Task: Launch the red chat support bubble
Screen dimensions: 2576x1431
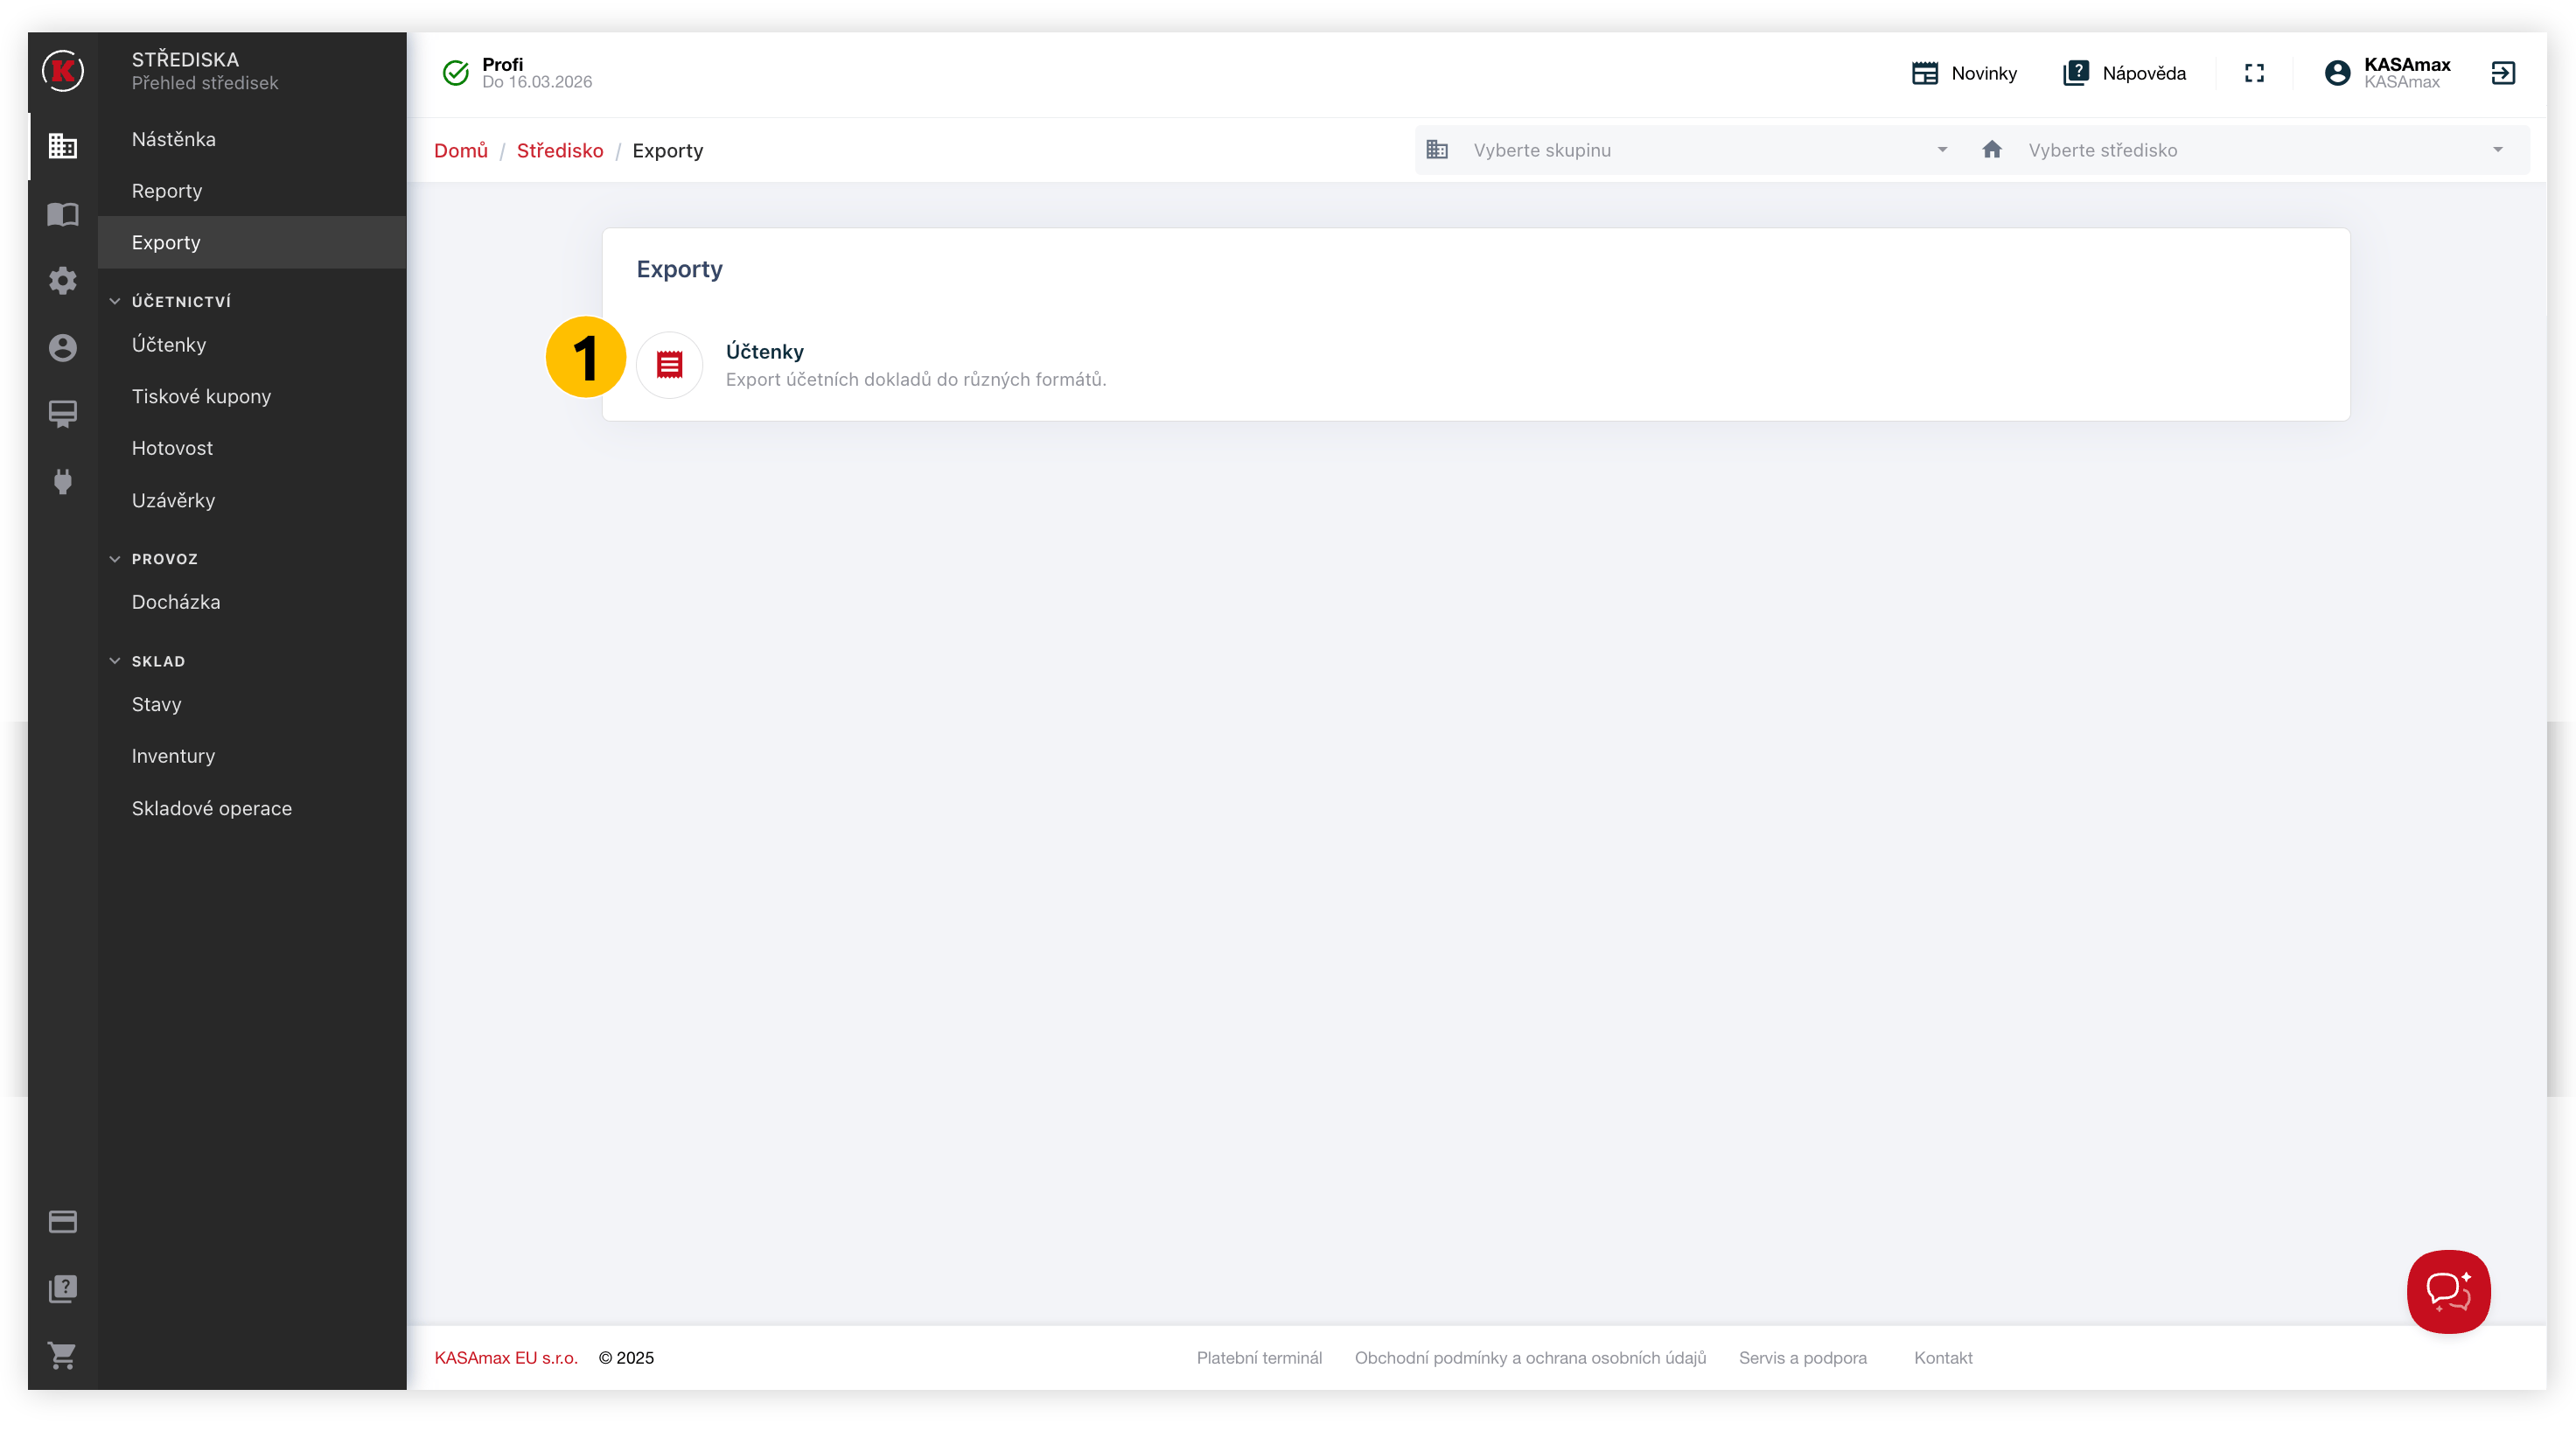Action: click(x=2448, y=1291)
